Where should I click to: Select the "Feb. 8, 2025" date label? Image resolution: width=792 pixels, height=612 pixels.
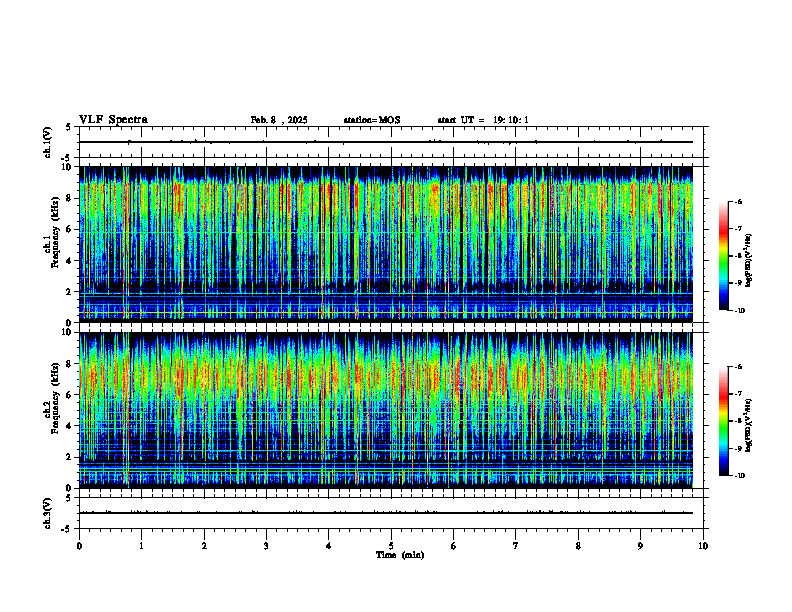(279, 120)
